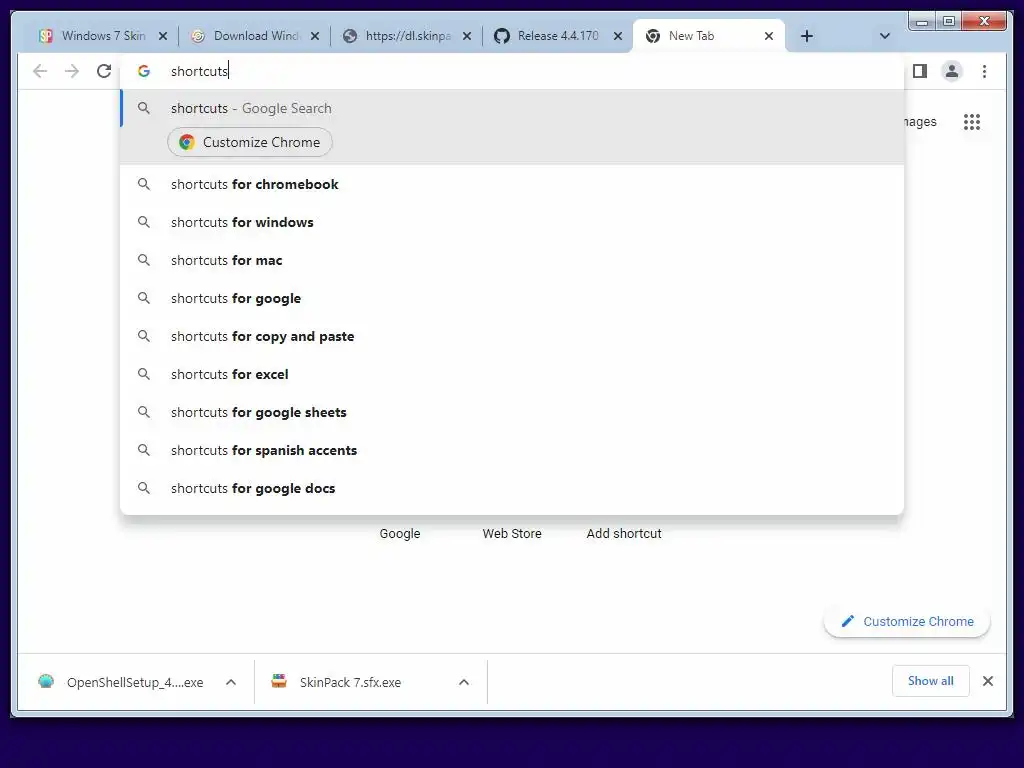
Task: Open the Google shortcut tile
Action: coord(400,533)
